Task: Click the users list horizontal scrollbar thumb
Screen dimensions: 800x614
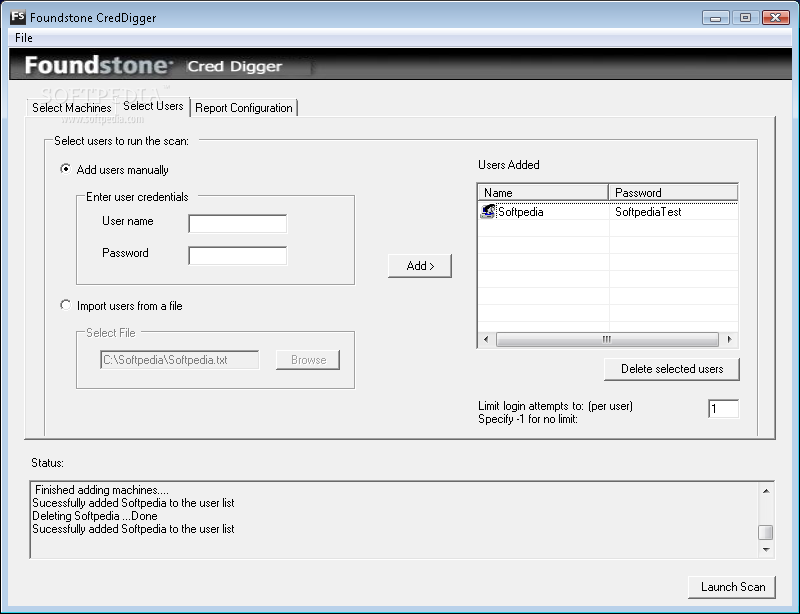Action: (x=607, y=339)
